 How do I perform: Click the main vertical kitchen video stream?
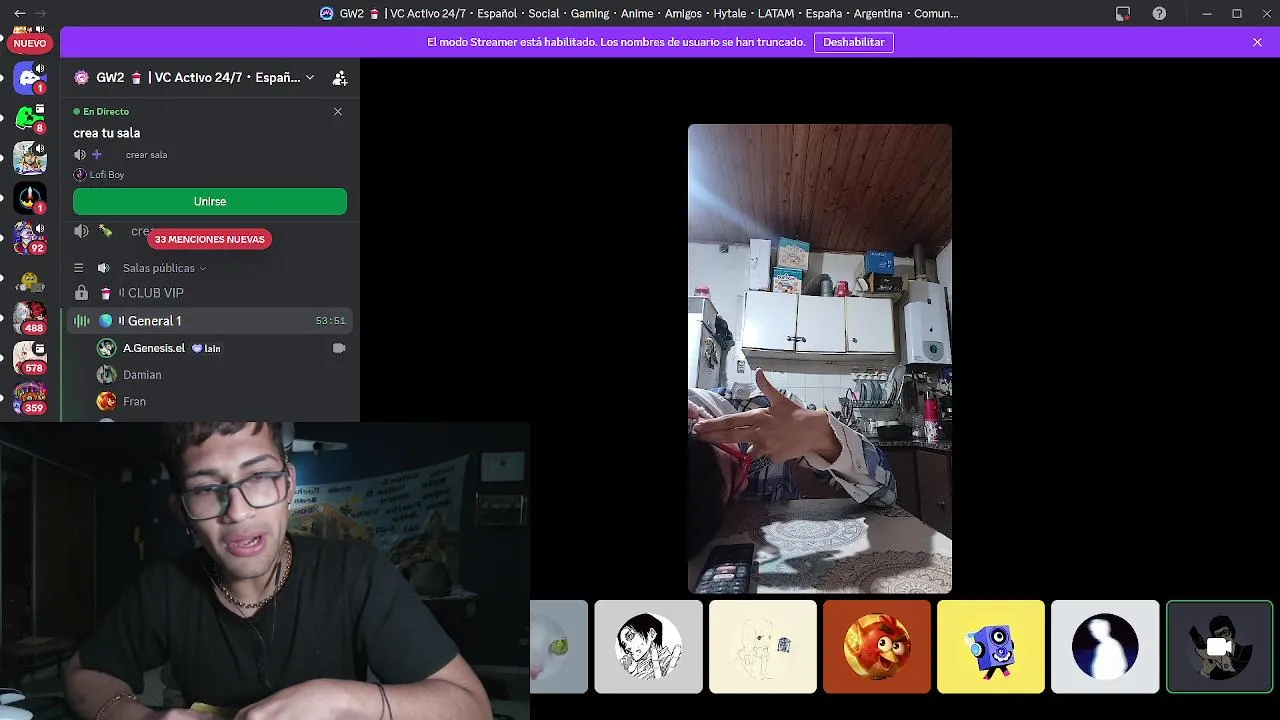[x=820, y=359]
